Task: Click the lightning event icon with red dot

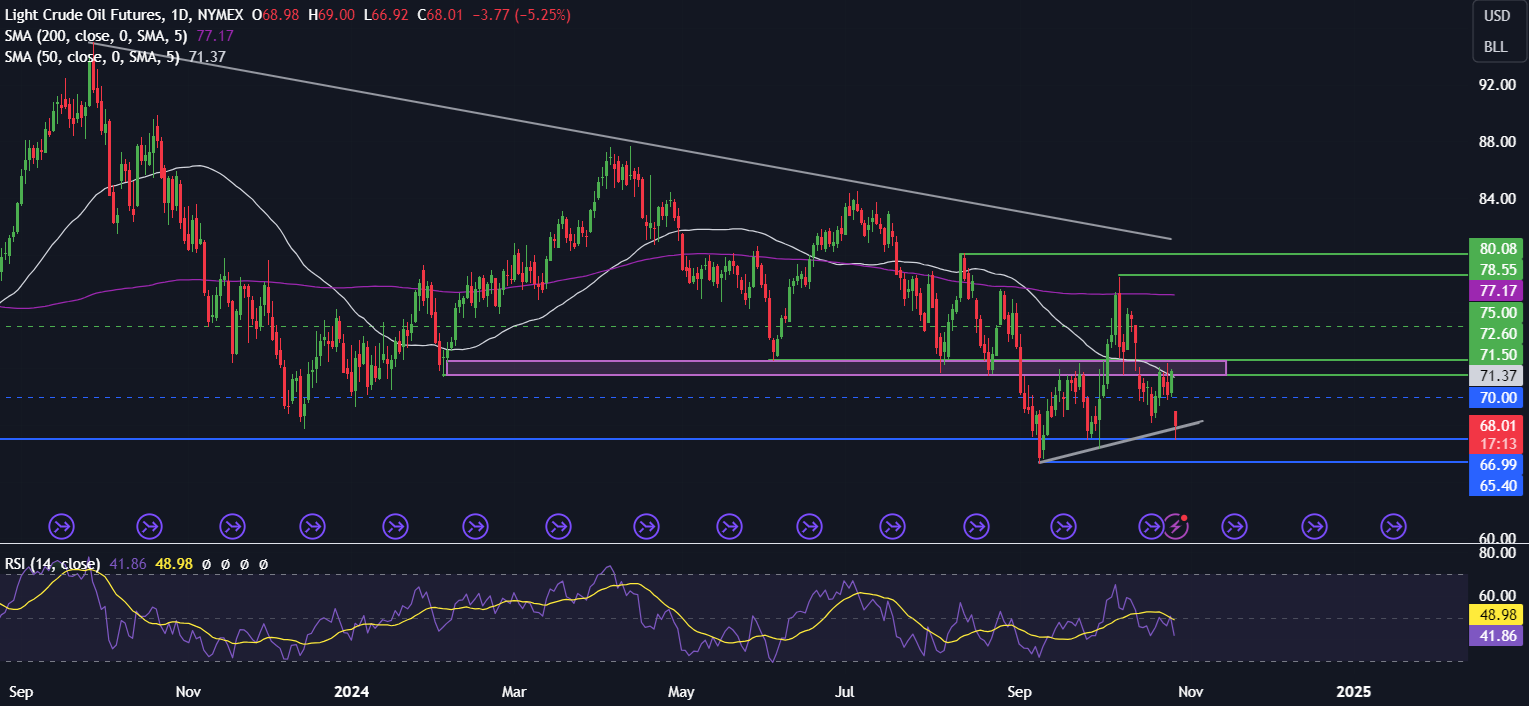Action: [x=1177, y=525]
